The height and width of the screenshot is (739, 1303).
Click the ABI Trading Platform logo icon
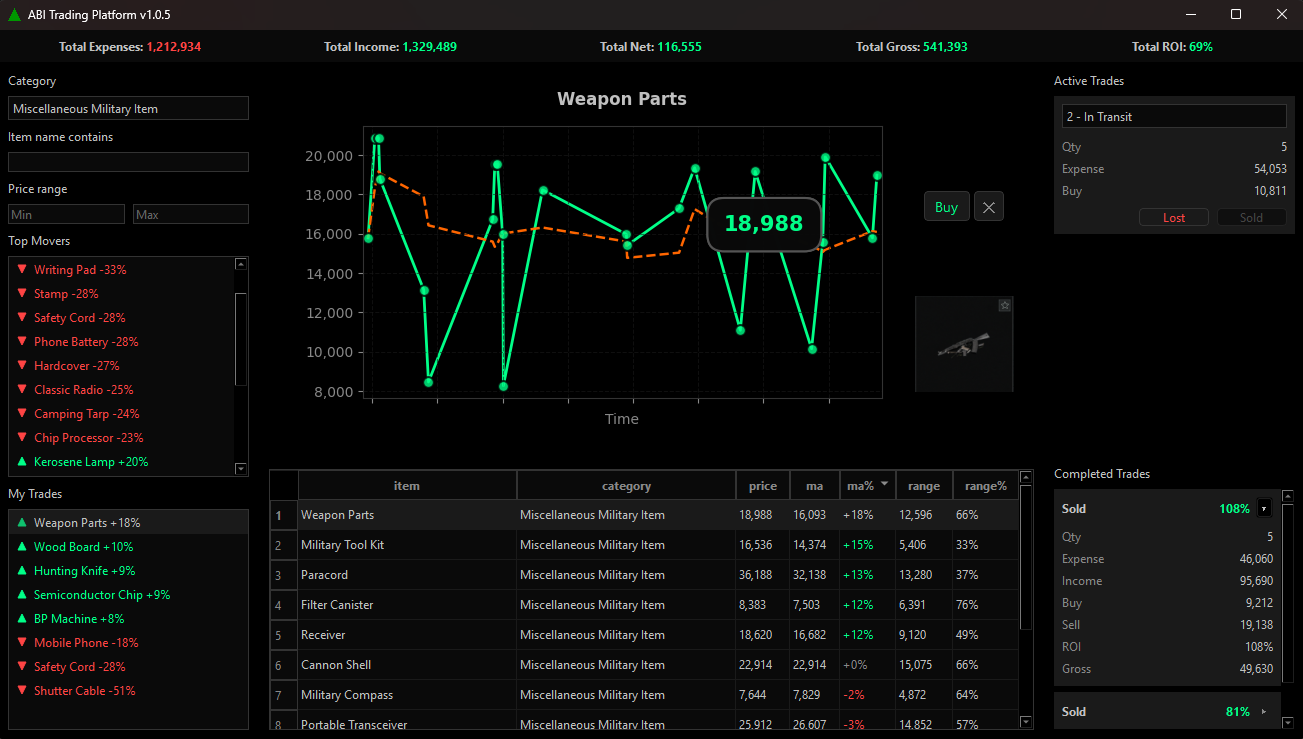tap(14, 14)
